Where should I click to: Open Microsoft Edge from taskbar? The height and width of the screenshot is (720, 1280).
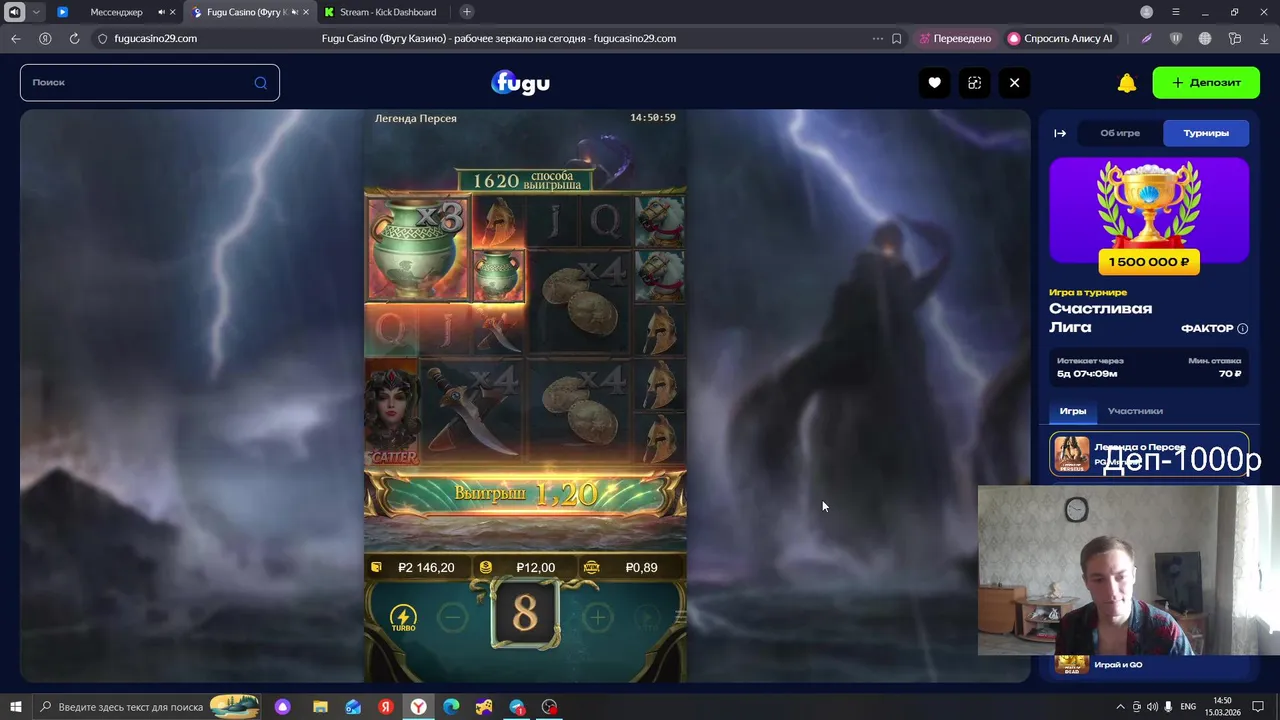[x=451, y=707]
